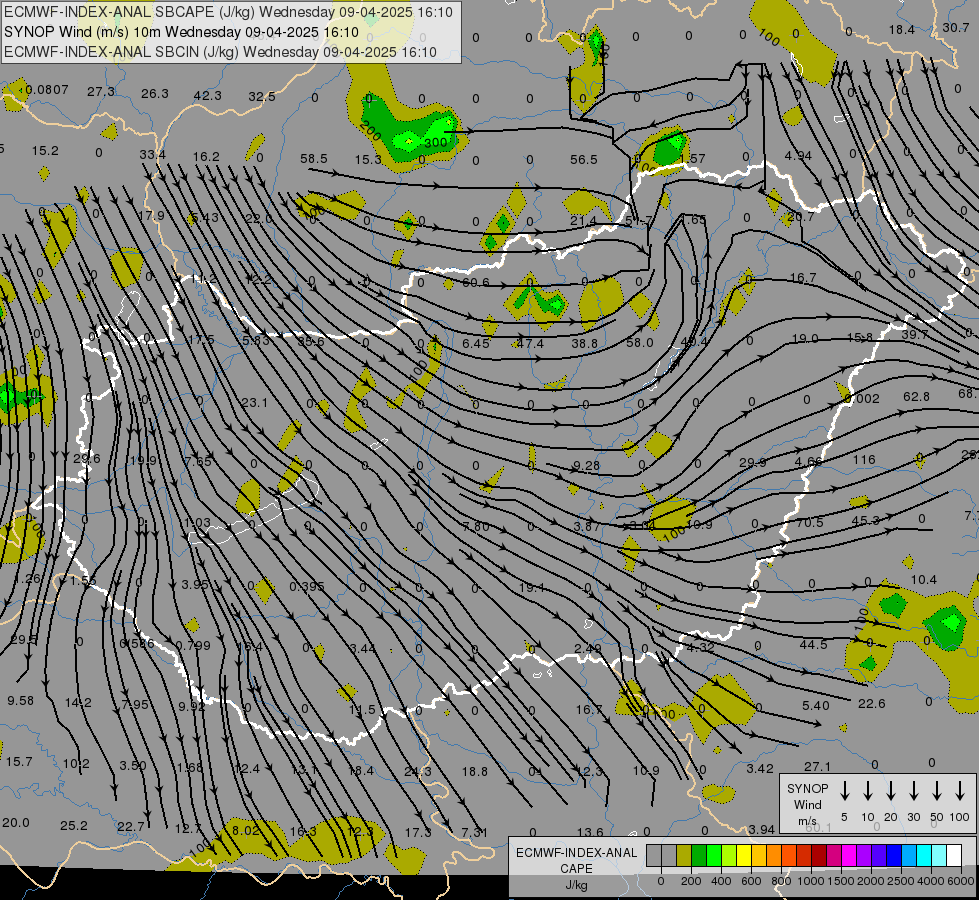Pick the olive swatch in CAPE scale
The image size is (979, 900).
click(x=684, y=856)
